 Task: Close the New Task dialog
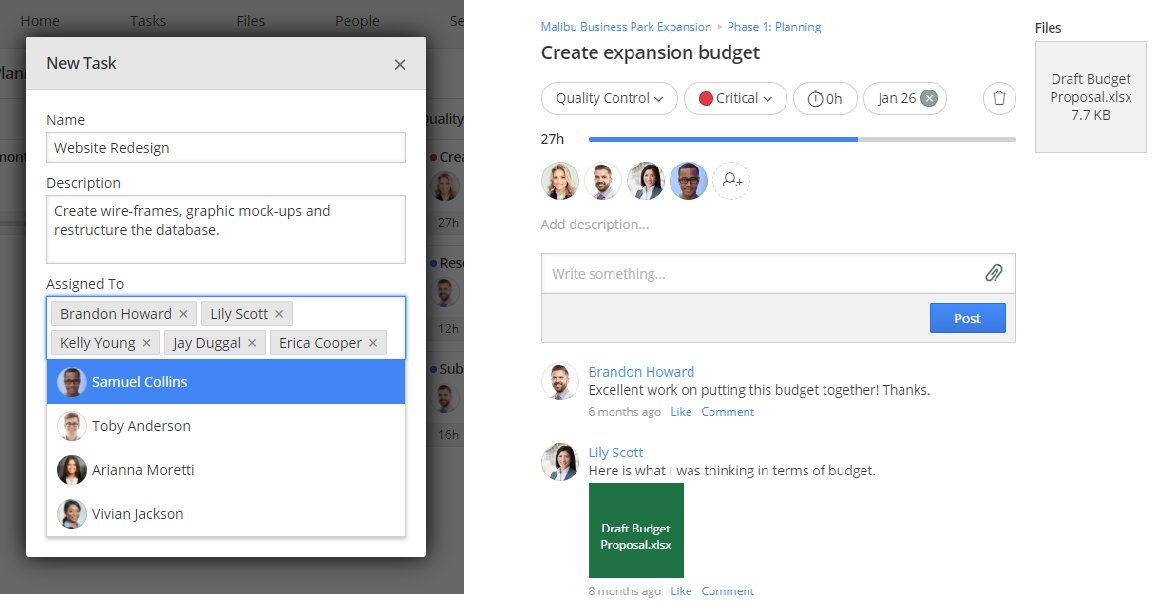pyautogui.click(x=400, y=65)
